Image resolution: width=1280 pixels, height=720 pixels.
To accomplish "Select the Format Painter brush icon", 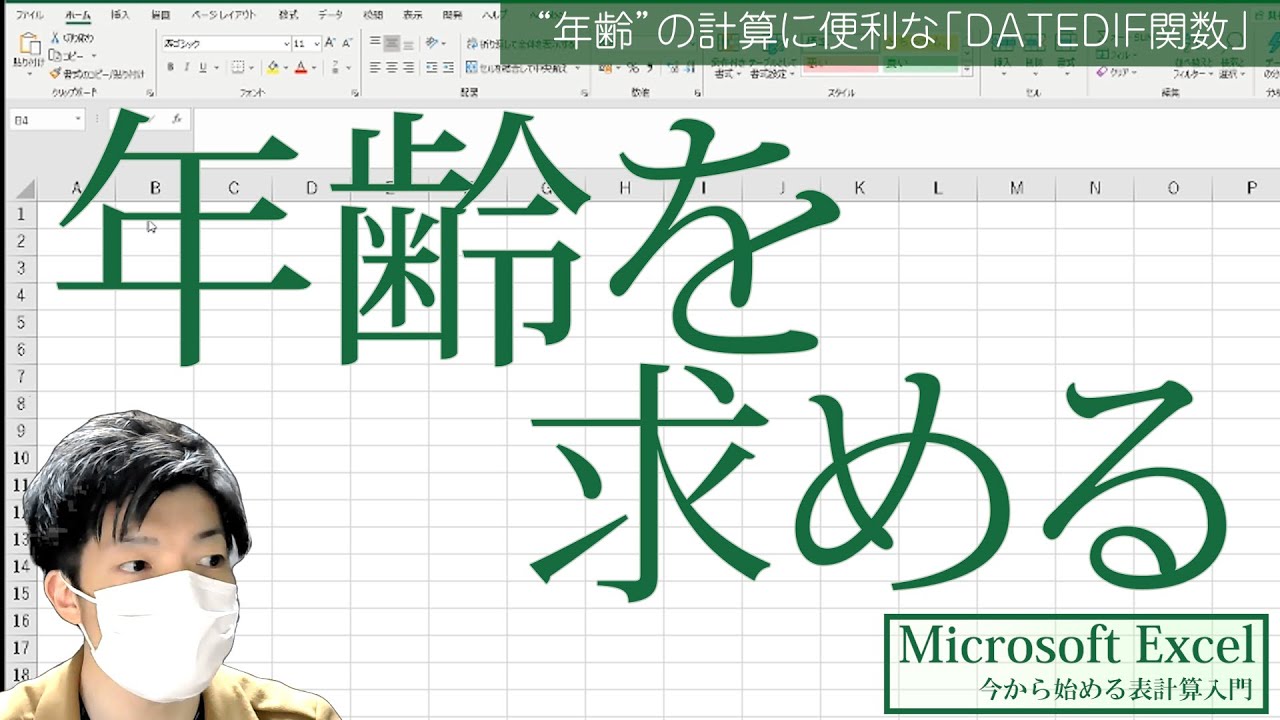I will [54, 73].
